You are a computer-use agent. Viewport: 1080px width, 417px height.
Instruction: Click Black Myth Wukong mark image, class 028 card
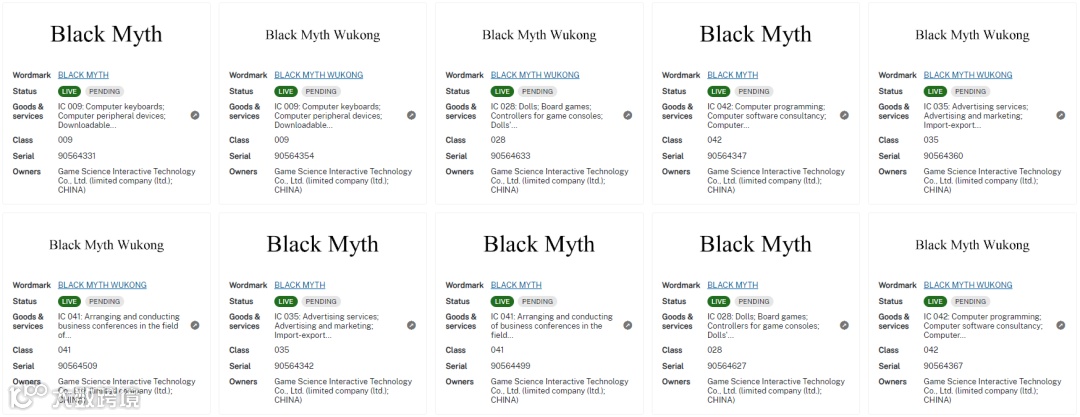click(539, 34)
